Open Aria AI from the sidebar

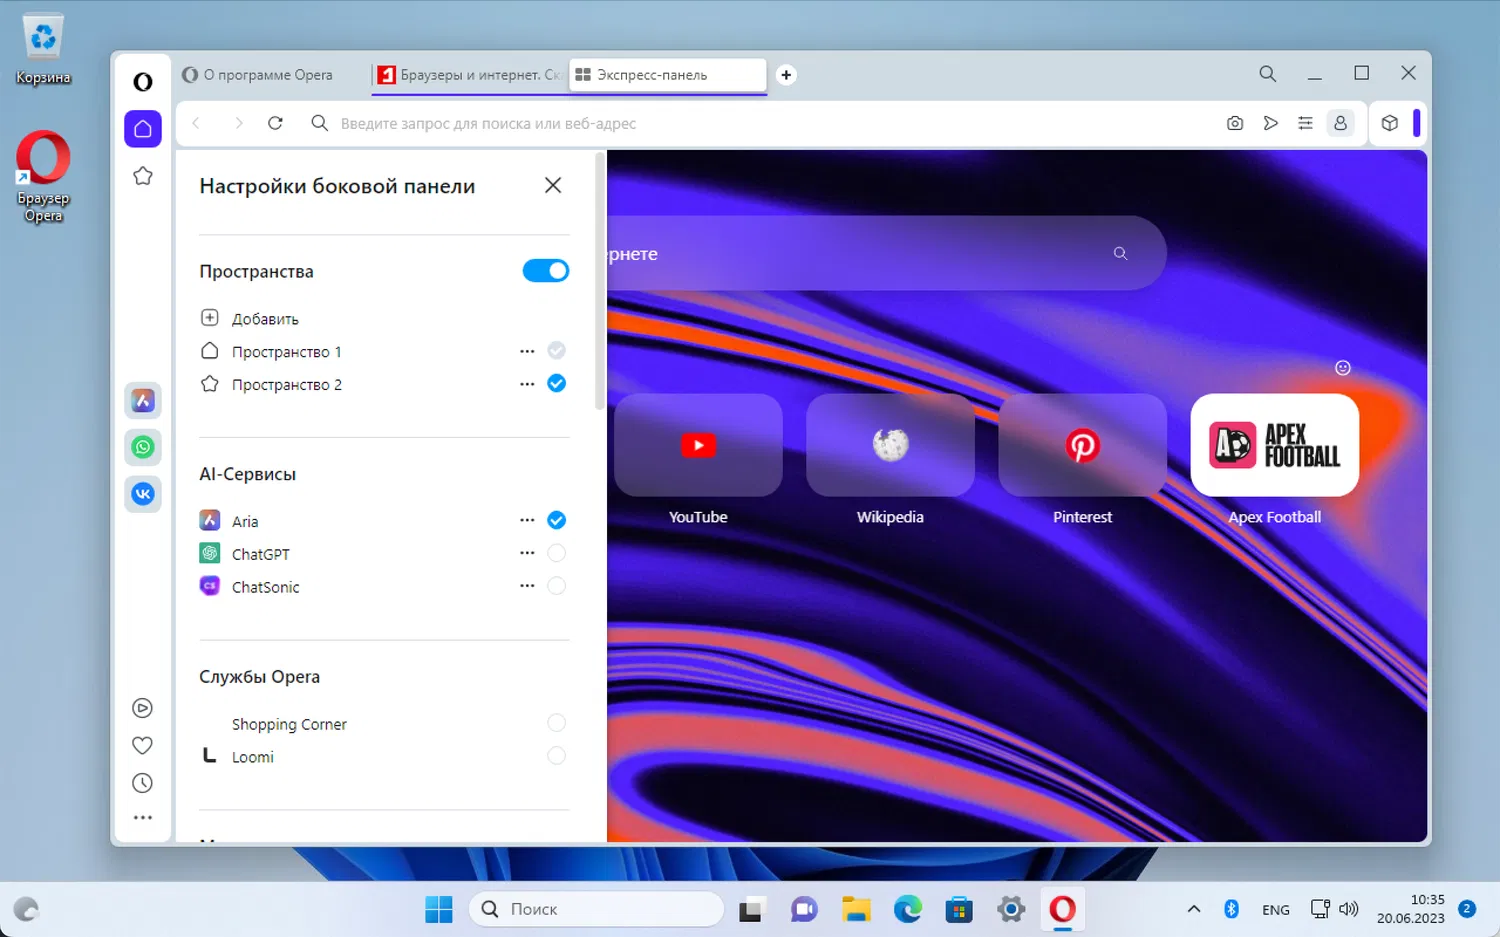coord(143,400)
